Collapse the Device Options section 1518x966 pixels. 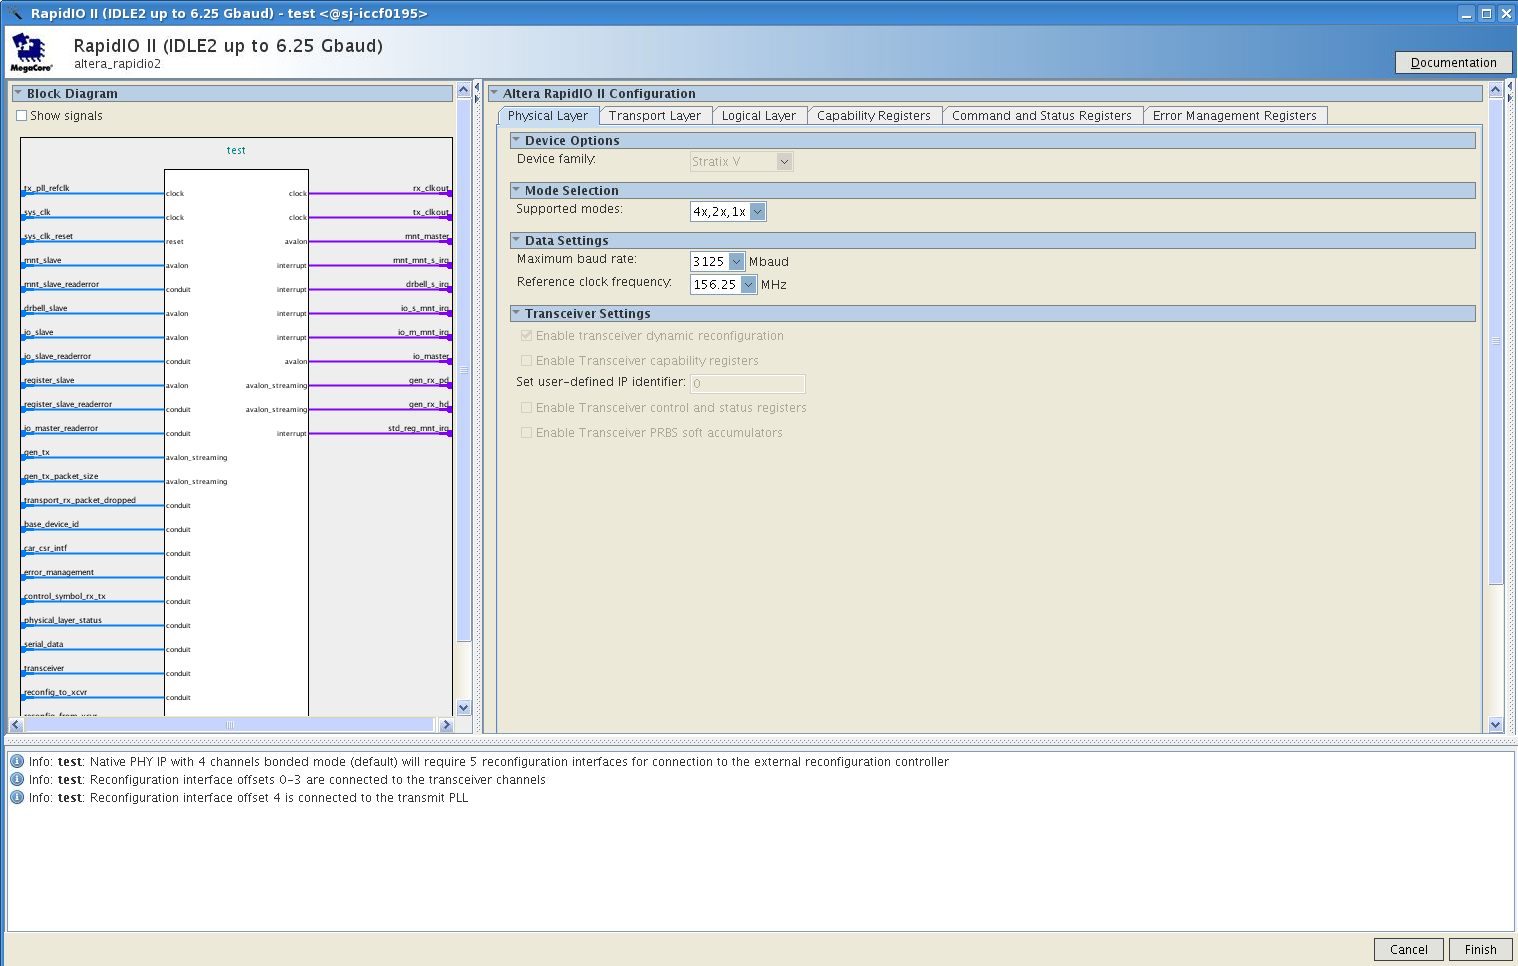pos(516,140)
